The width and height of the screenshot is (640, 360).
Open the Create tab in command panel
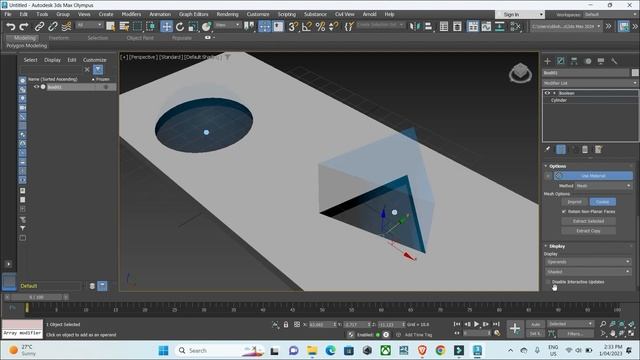click(x=548, y=61)
